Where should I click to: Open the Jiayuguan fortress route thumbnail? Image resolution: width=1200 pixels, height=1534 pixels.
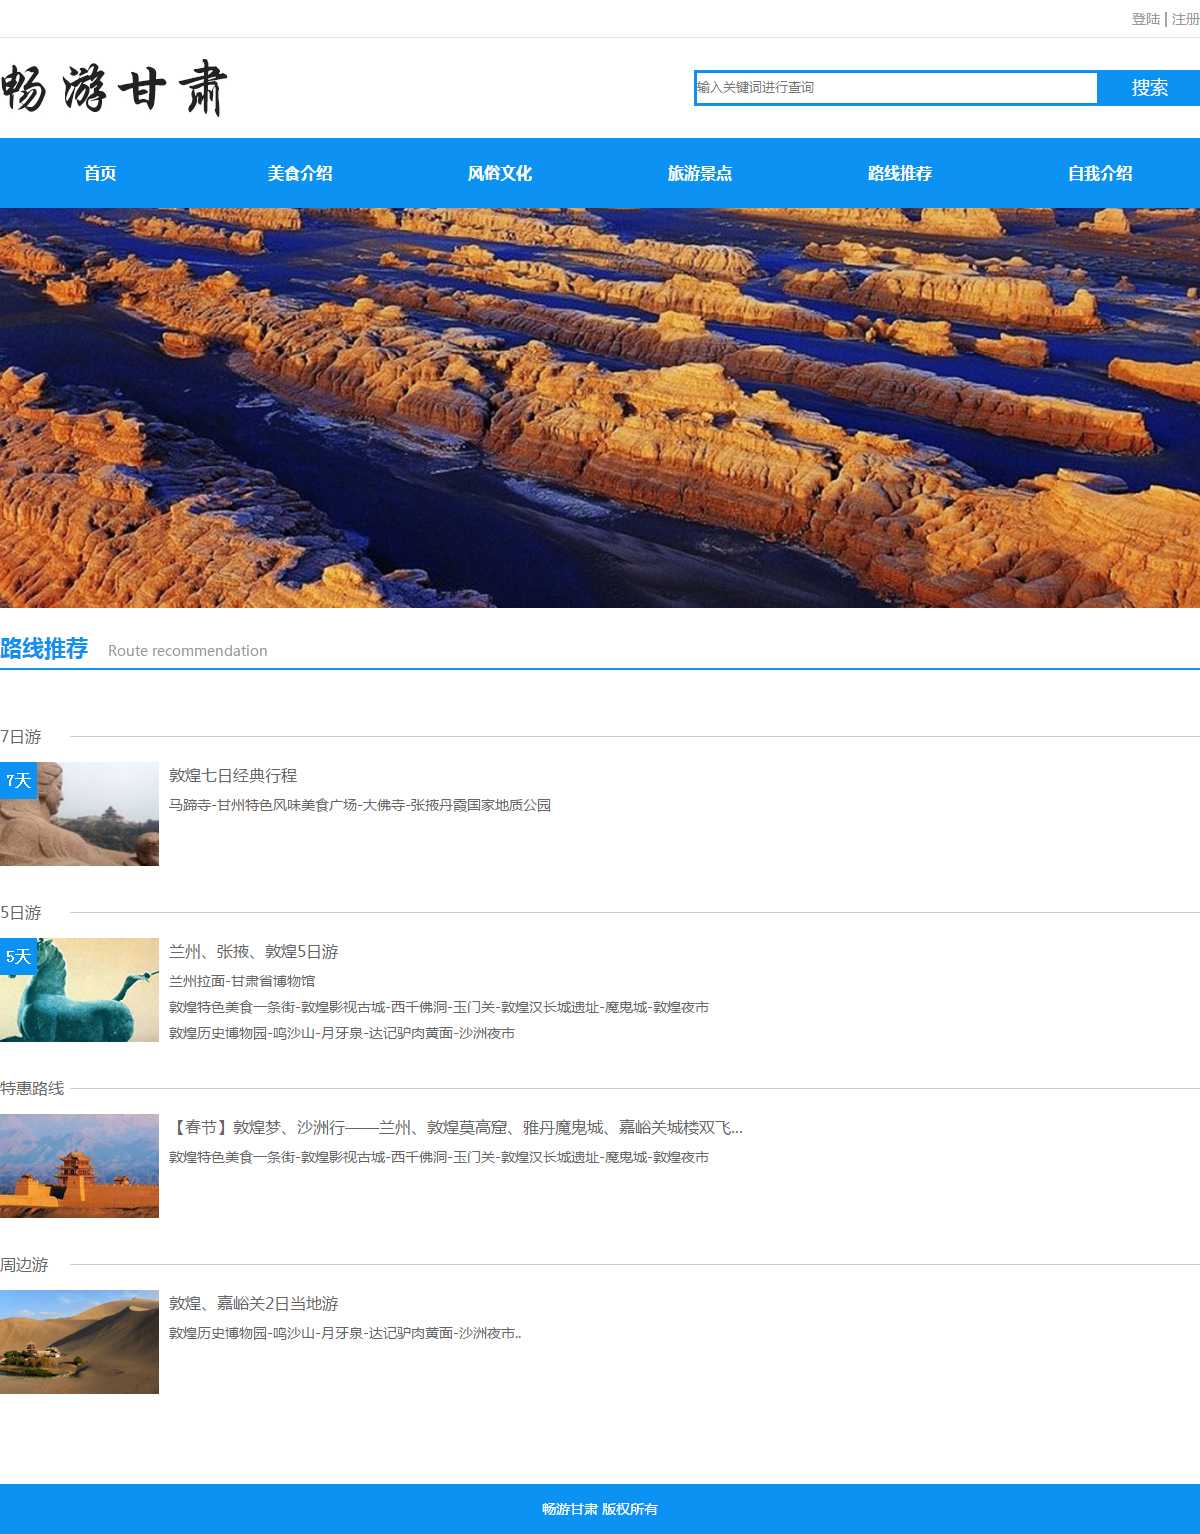pyautogui.click(x=79, y=1166)
